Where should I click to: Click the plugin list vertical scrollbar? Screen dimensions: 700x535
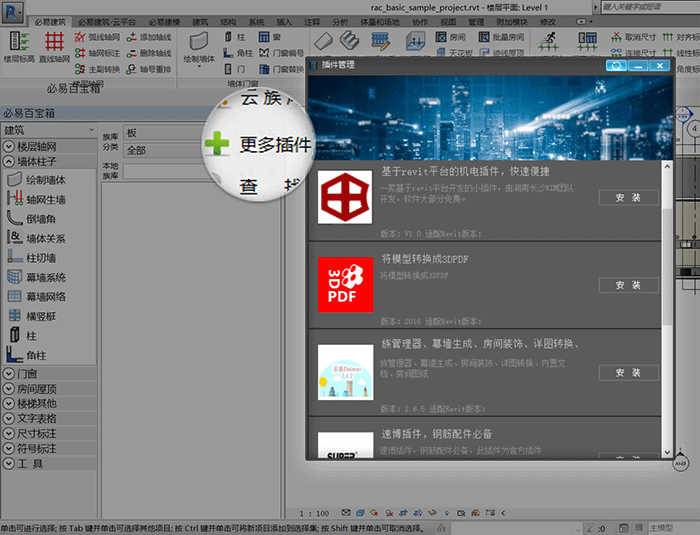pyautogui.click(x=667, y=250)
